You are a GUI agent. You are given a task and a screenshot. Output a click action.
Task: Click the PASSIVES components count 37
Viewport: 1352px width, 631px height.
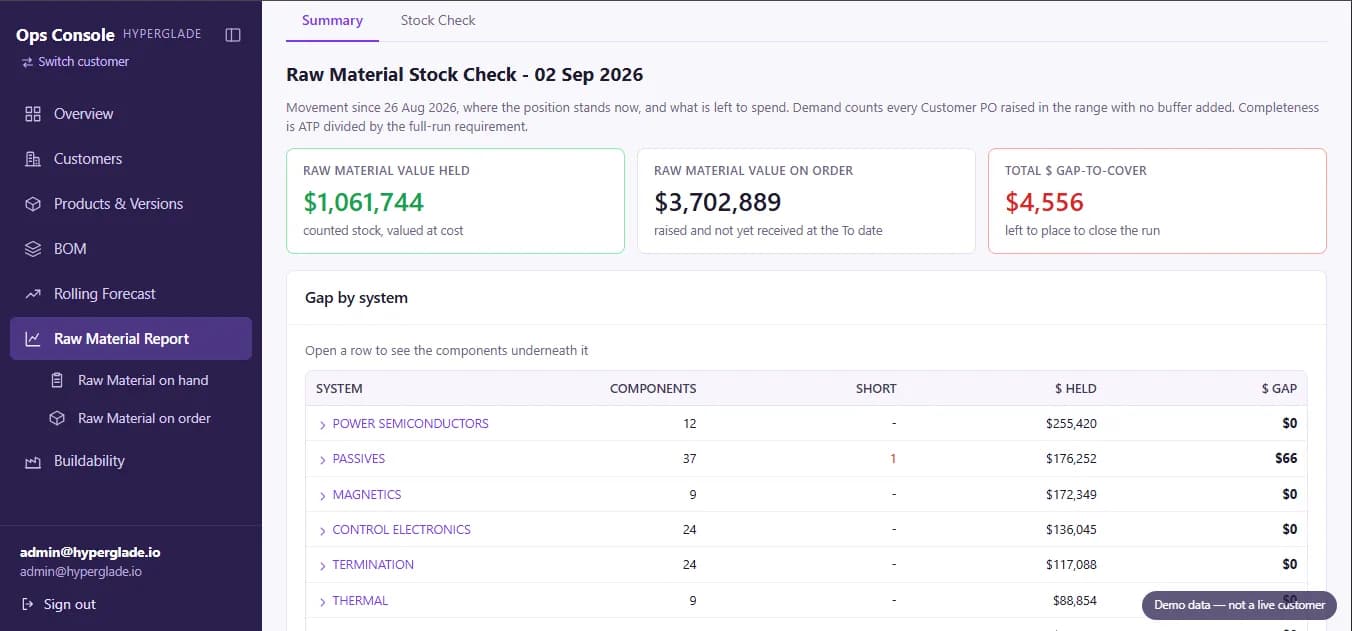[689, 459]
